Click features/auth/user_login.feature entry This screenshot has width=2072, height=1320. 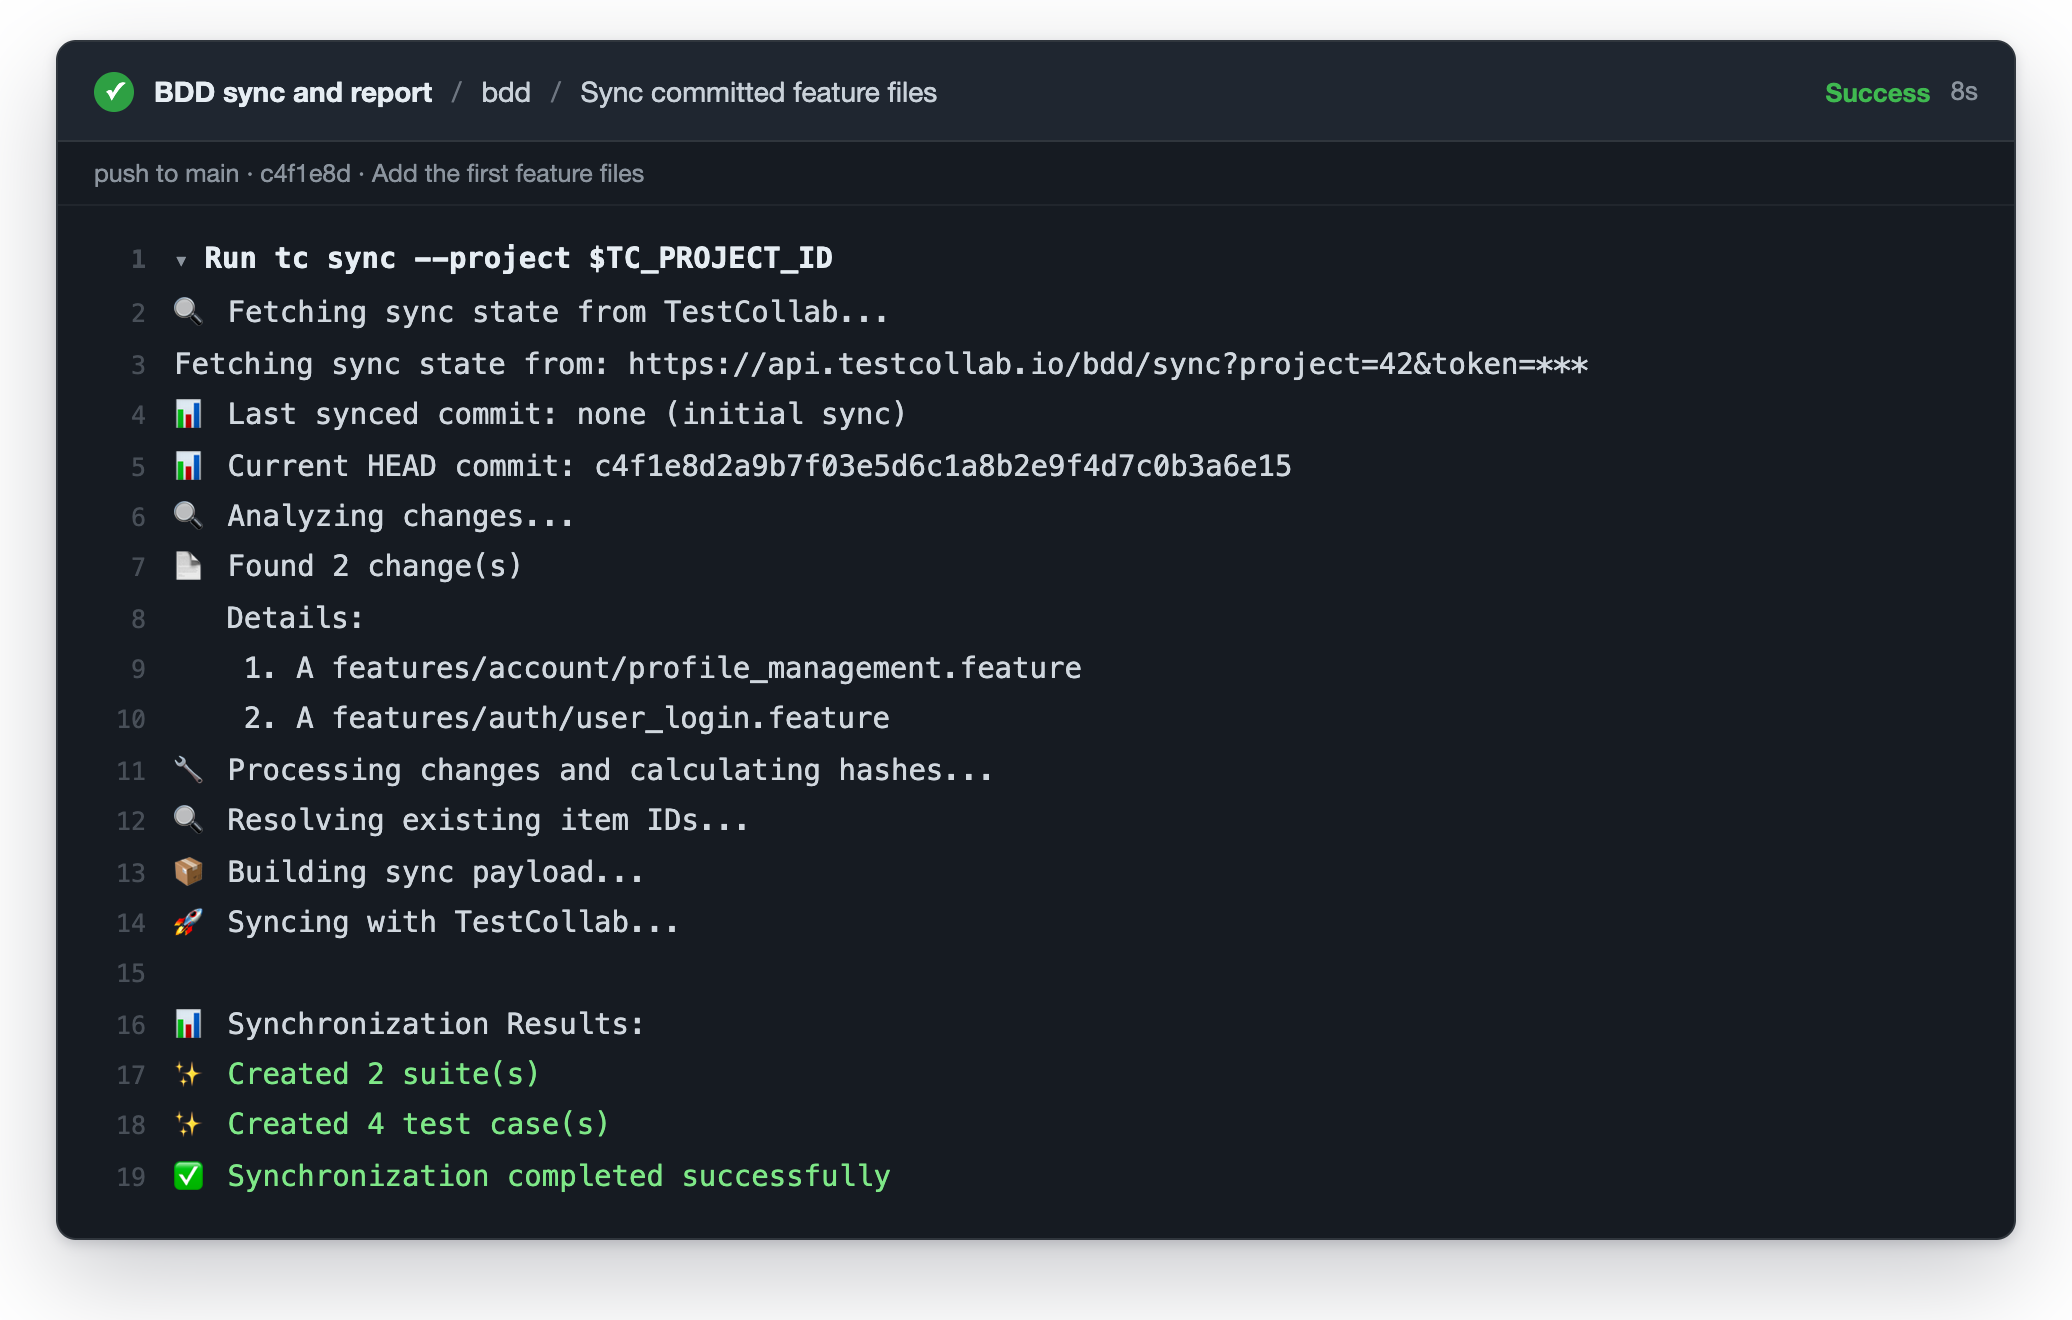point(610,718)
